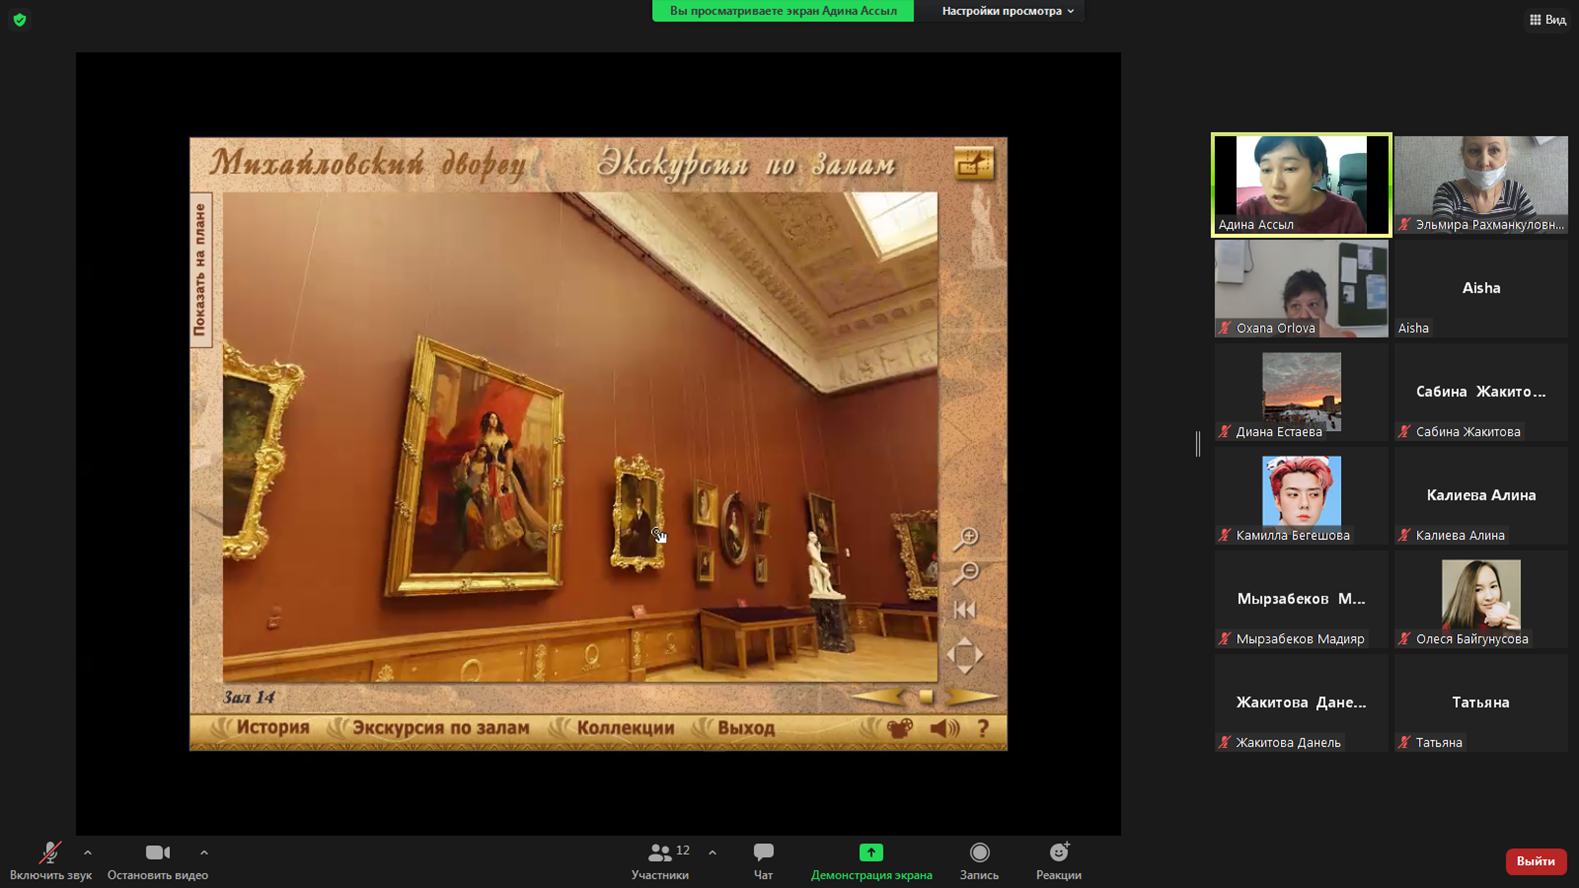Image resolution: width=1579 pixels, height=888 pixels.
Task: Click the square stop button between the arrows
Action: click(926, 697)
